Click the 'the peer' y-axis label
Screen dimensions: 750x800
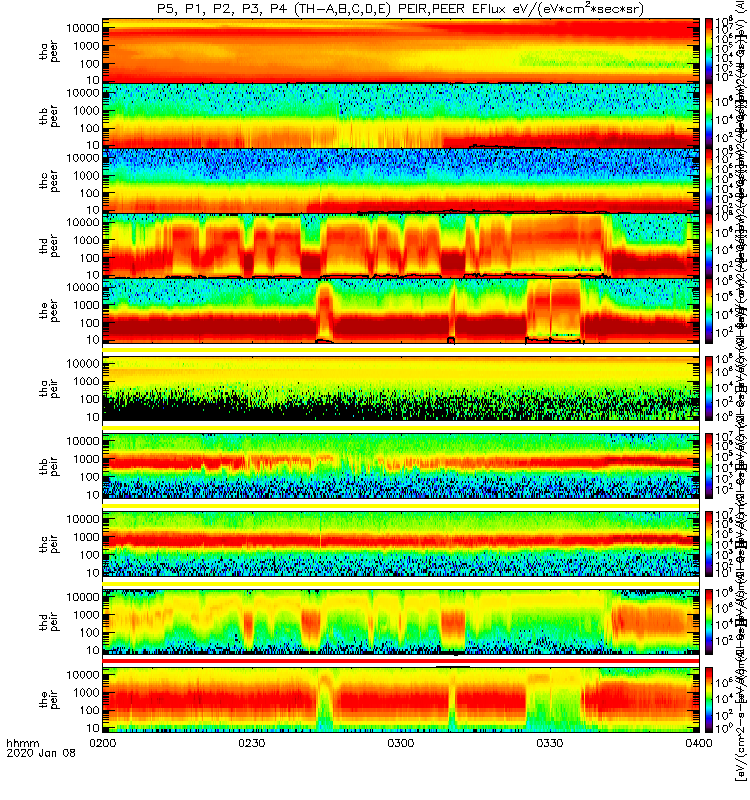[49, 311]
